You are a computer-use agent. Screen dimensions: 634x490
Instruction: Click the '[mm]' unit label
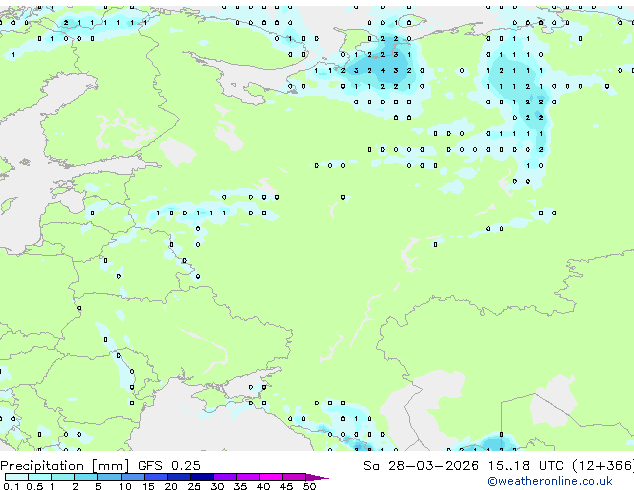pos(110,466)
